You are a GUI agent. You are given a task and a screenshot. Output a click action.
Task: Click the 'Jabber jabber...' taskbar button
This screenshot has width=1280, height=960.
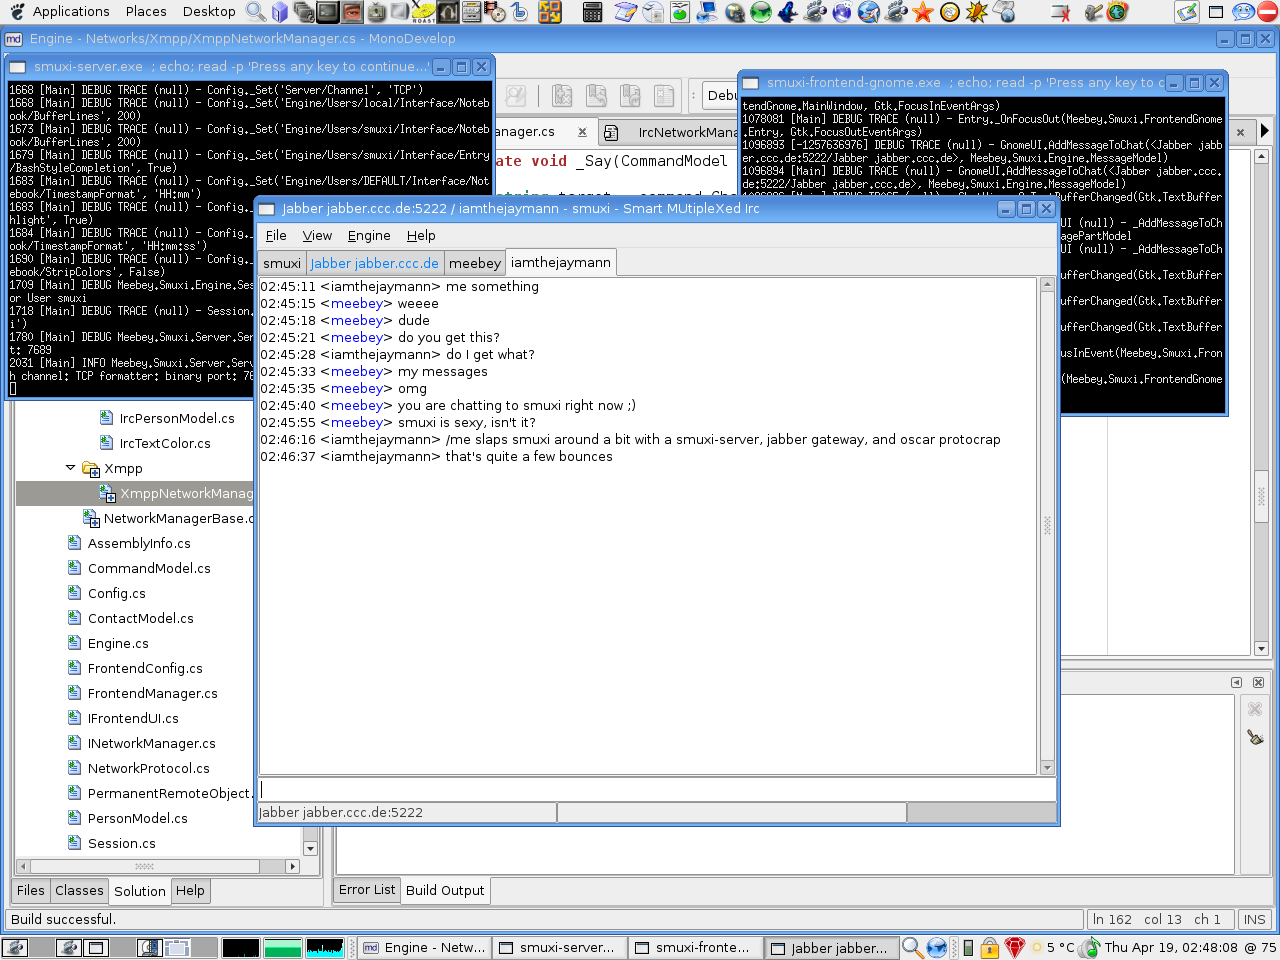point(831,947)
